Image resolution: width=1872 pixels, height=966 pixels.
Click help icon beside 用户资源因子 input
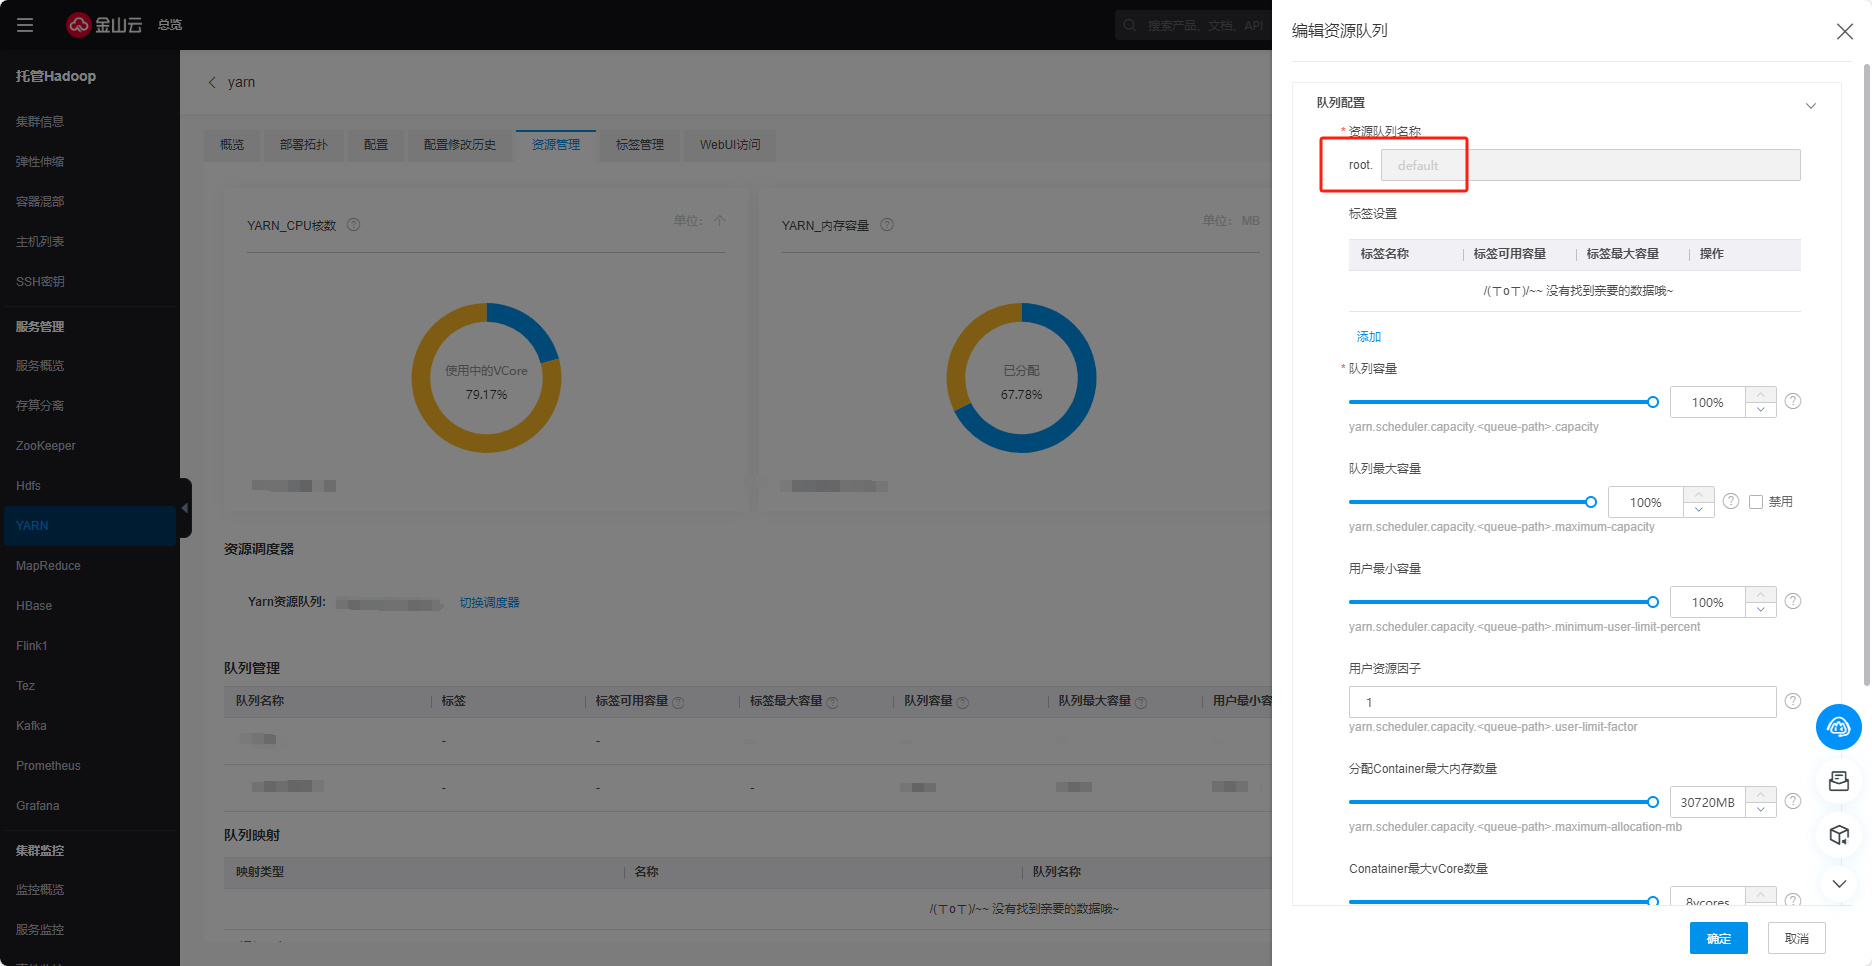[x=1793, y=701]
